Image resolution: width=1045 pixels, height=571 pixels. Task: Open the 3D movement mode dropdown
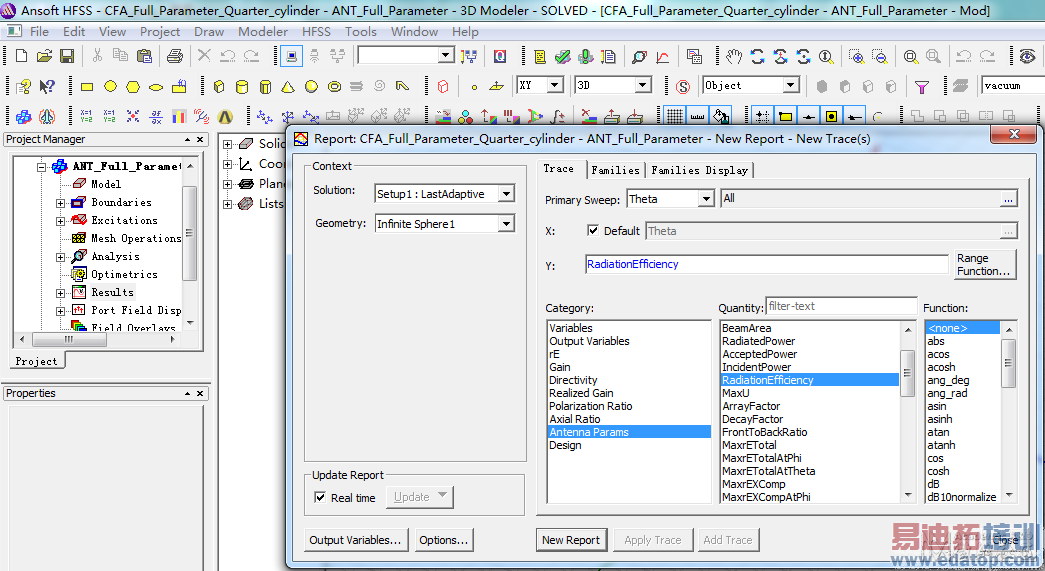coord(643,85)
